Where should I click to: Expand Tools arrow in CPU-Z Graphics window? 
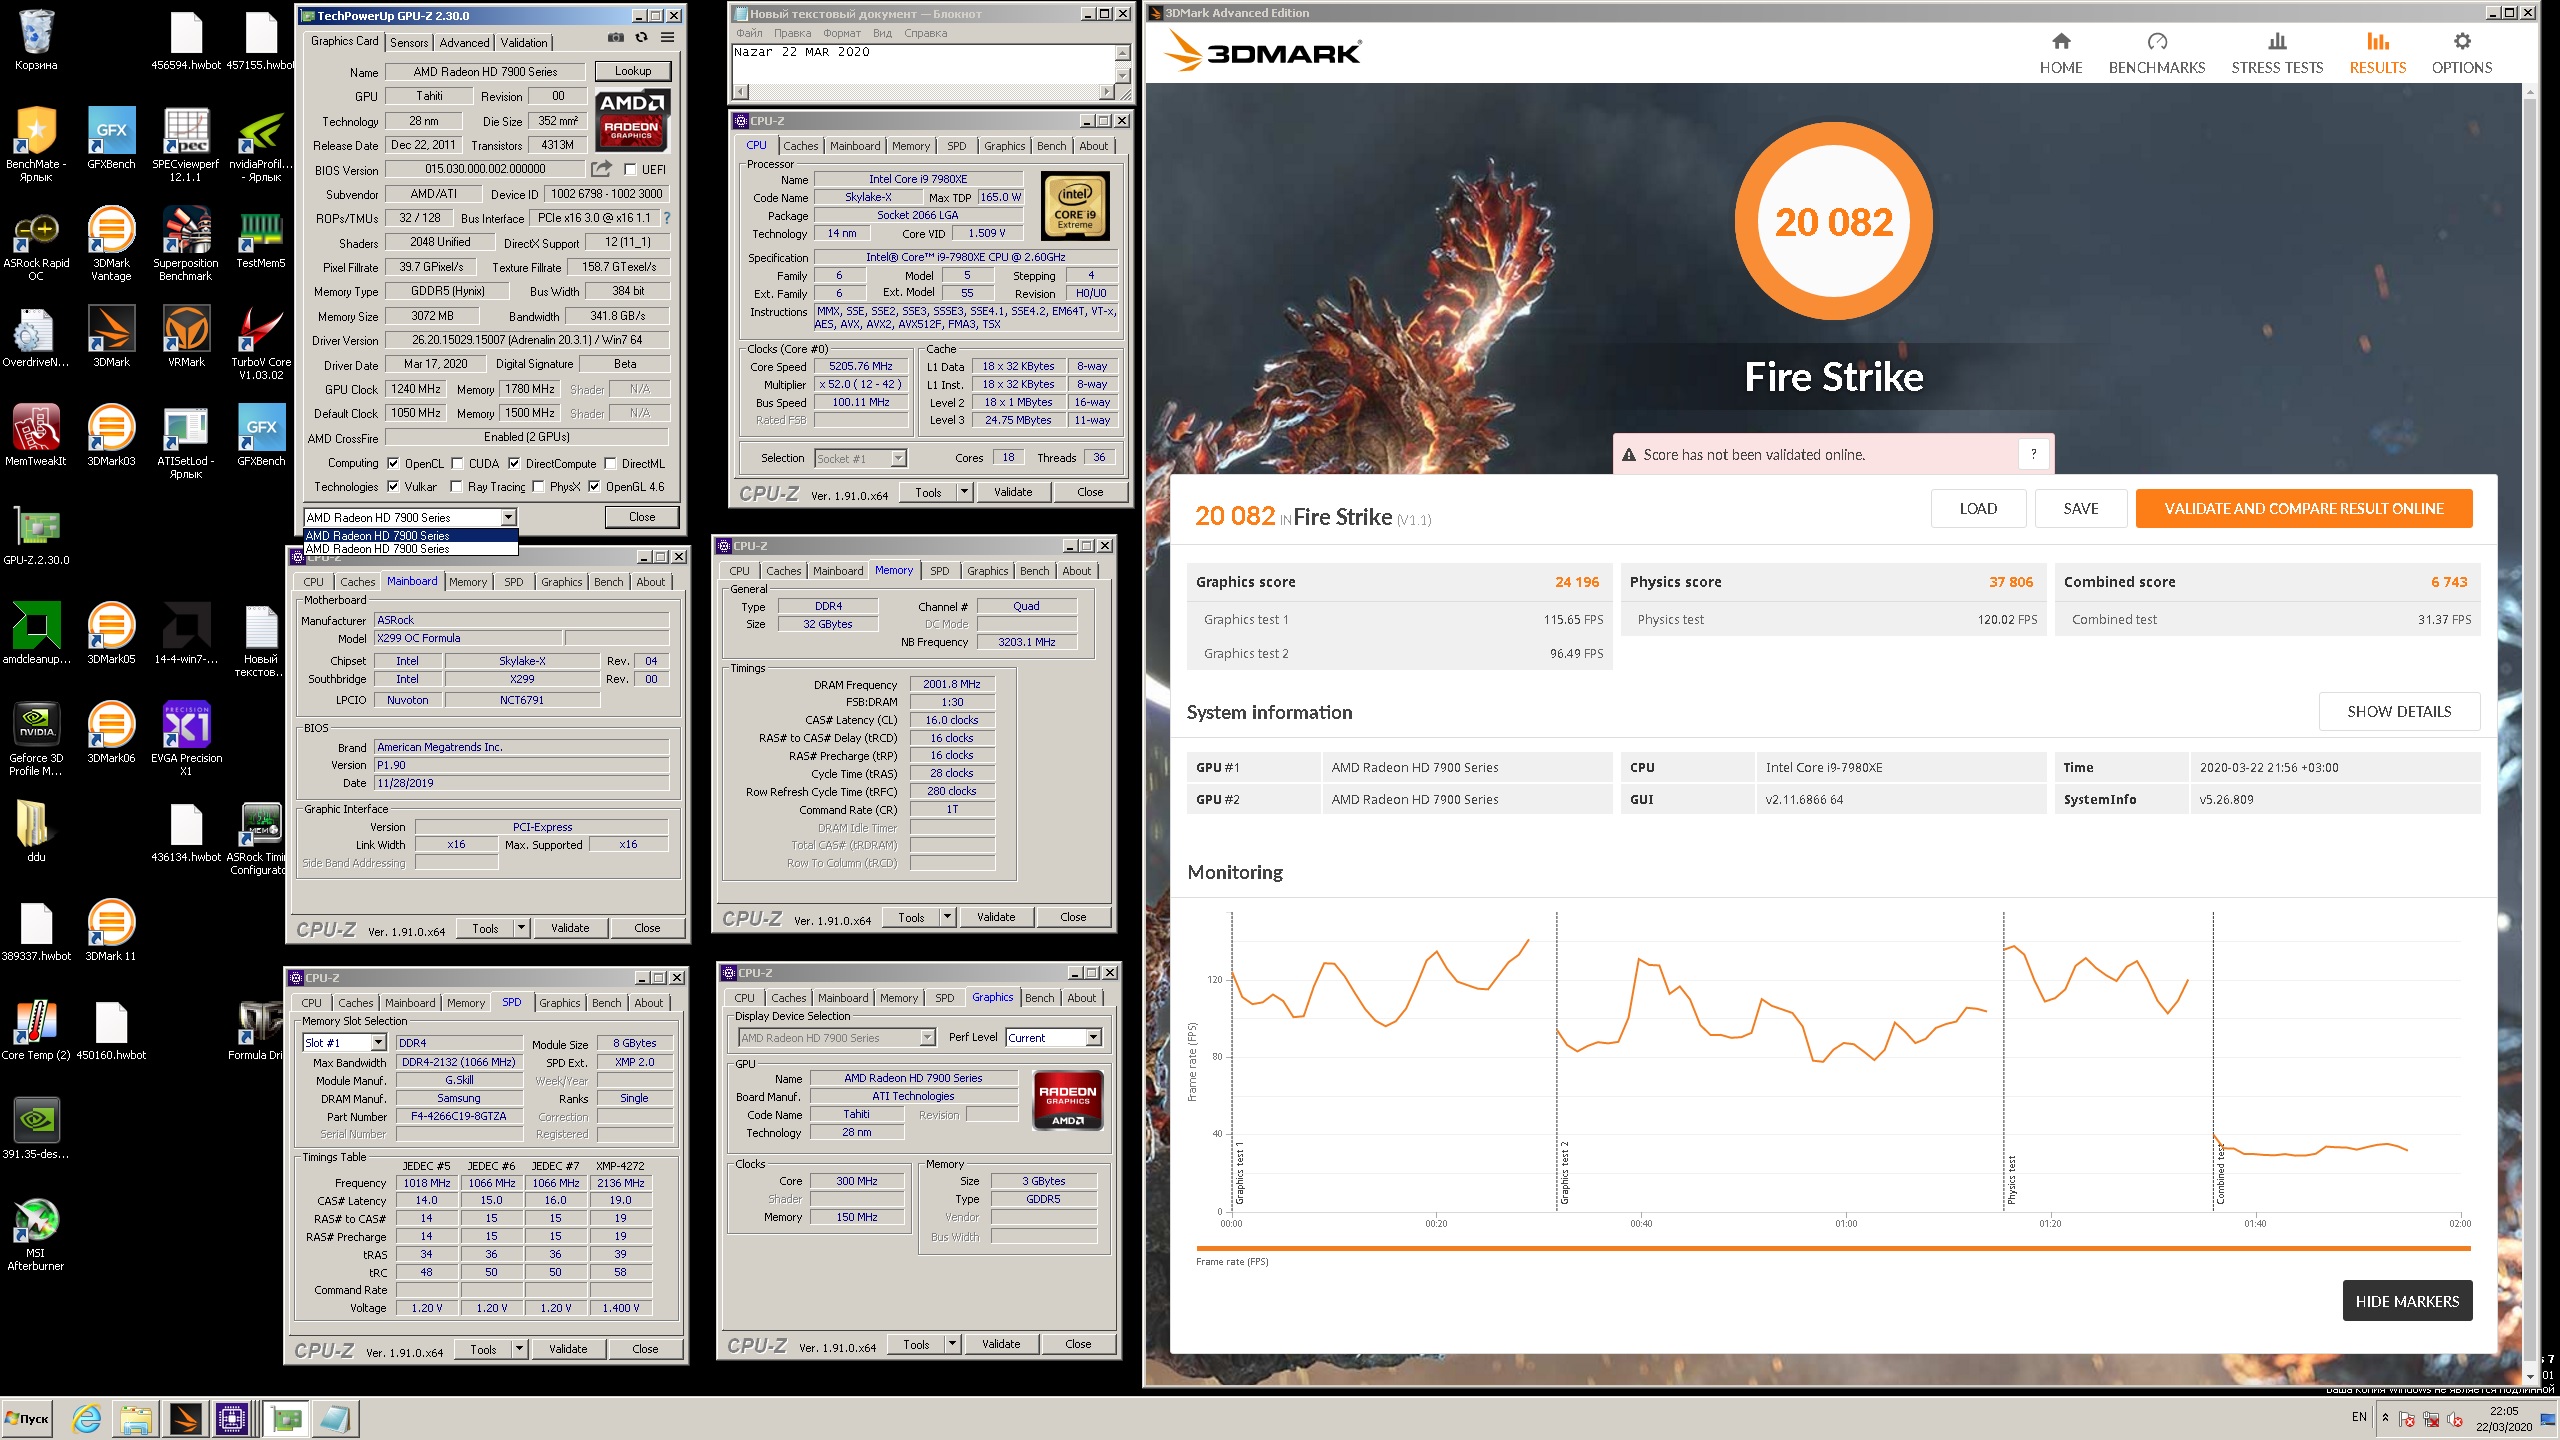click(952, 1344)
